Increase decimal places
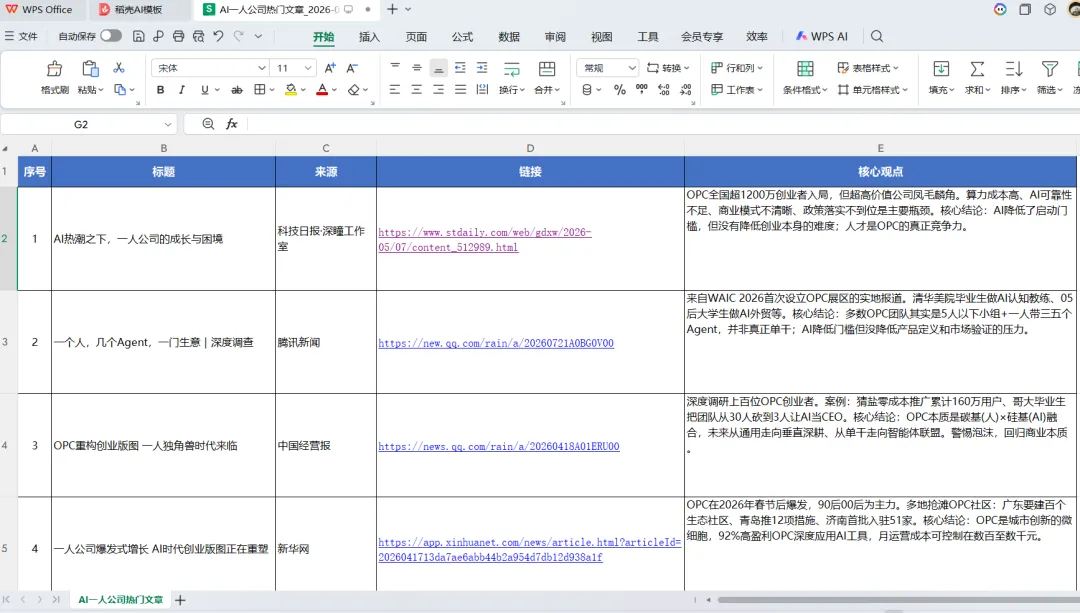Screen dimensions: 1080x613 (x=664, y=90)
